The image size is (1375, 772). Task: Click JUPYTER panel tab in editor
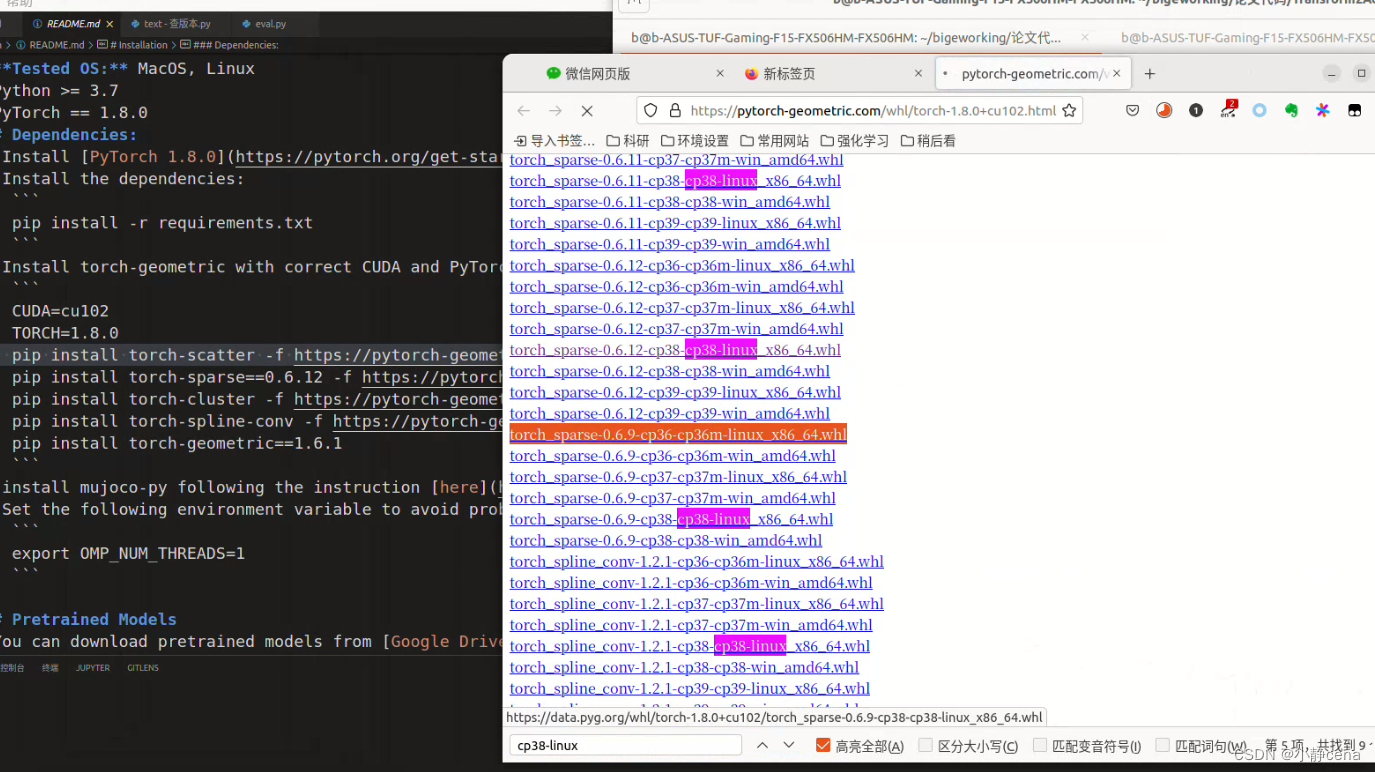click(93, 668)
